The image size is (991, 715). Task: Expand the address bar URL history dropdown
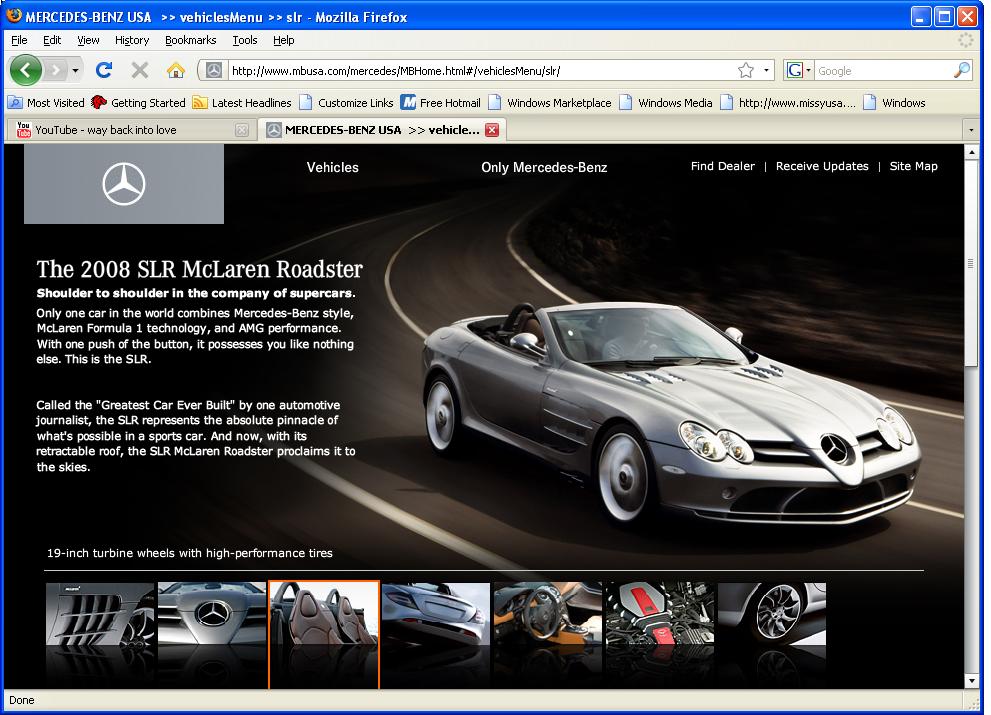pyautogui.click(x=766, y=71)
